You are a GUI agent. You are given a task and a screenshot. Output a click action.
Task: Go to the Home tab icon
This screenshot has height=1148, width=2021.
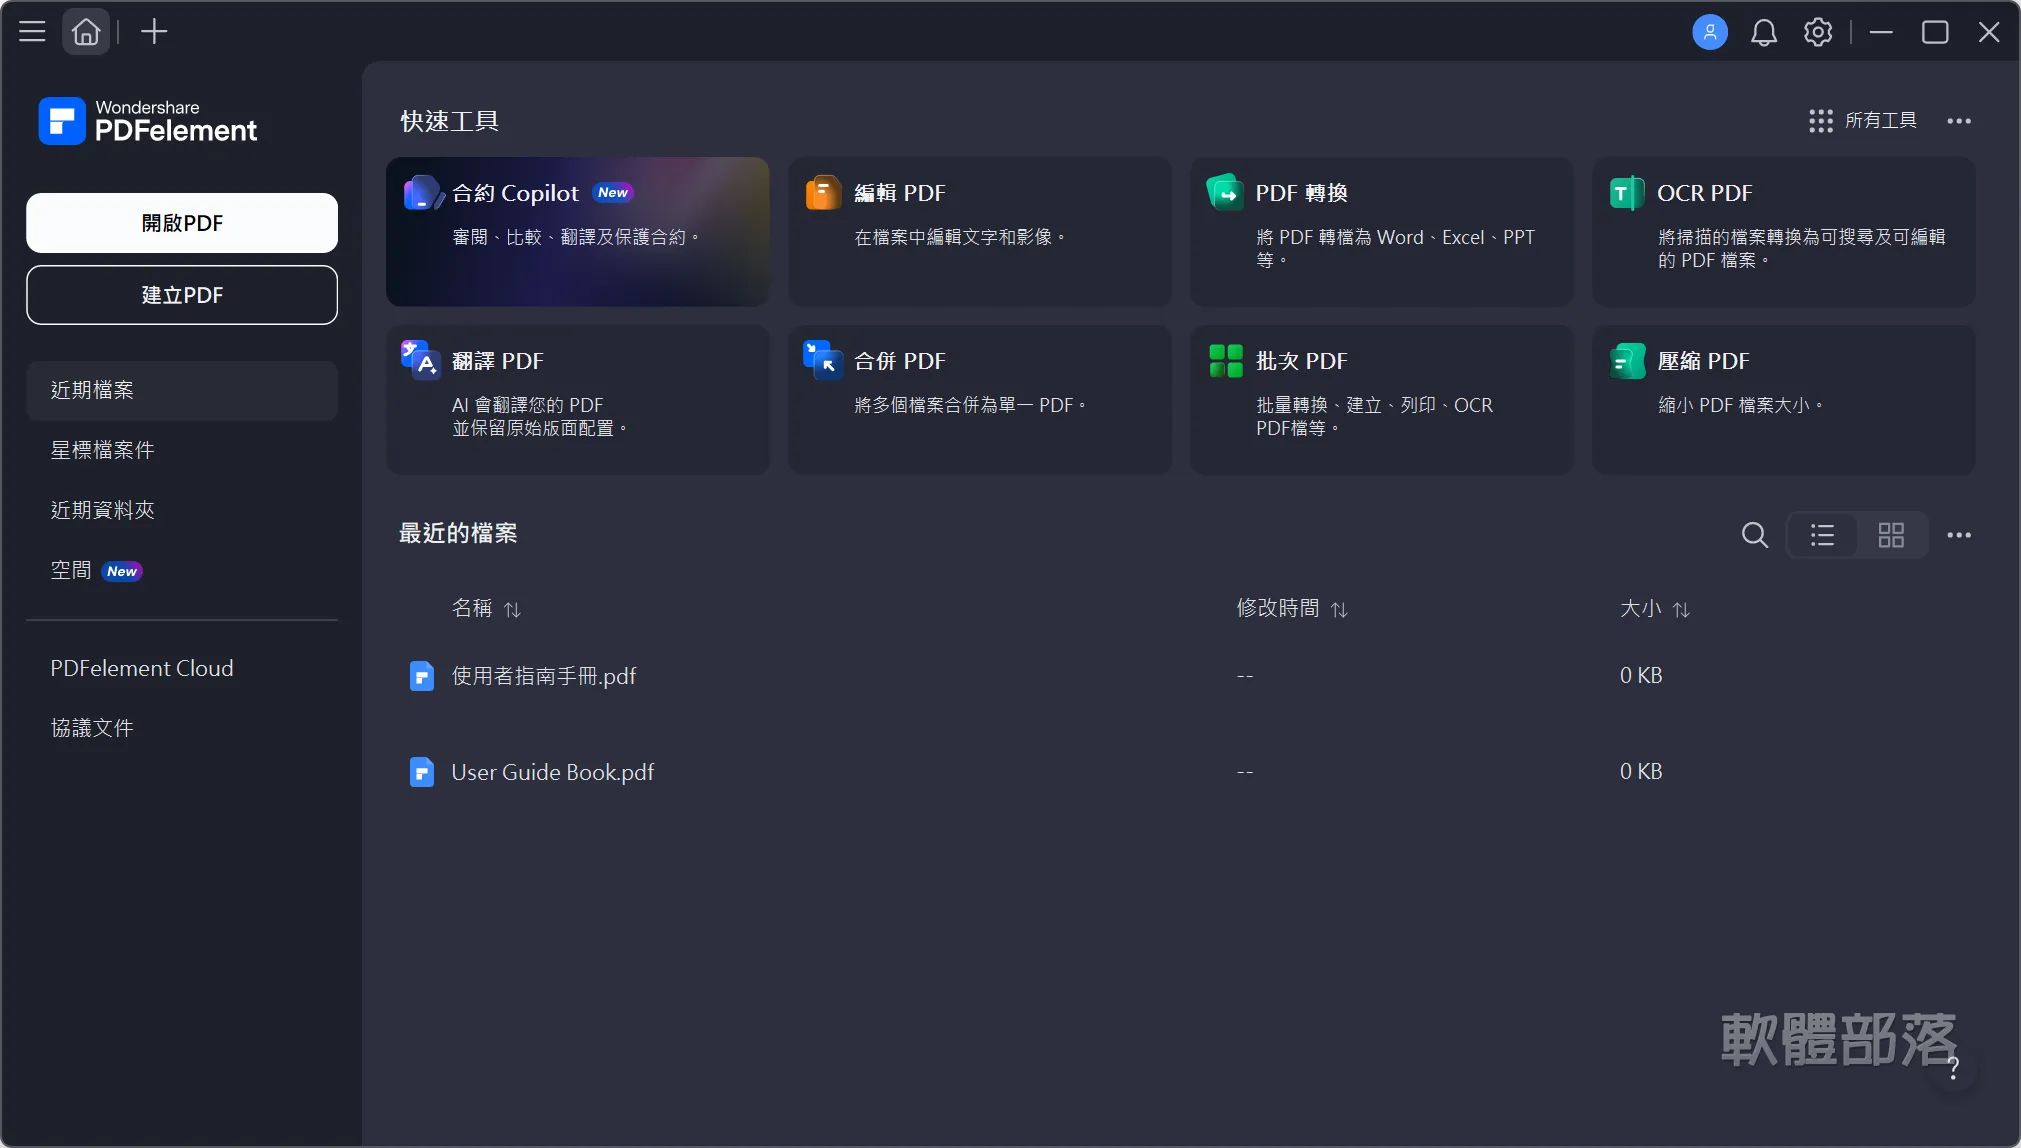point(86,32)
